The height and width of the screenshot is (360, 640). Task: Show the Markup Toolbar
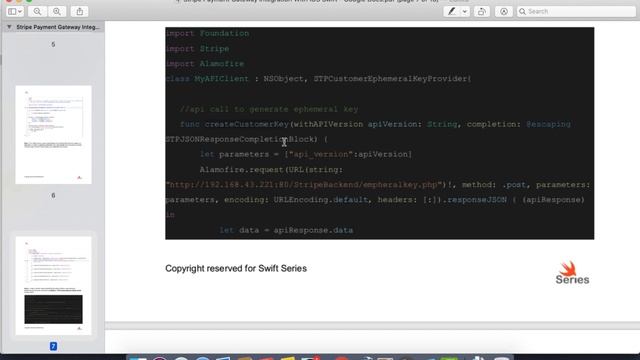[504, 11]
